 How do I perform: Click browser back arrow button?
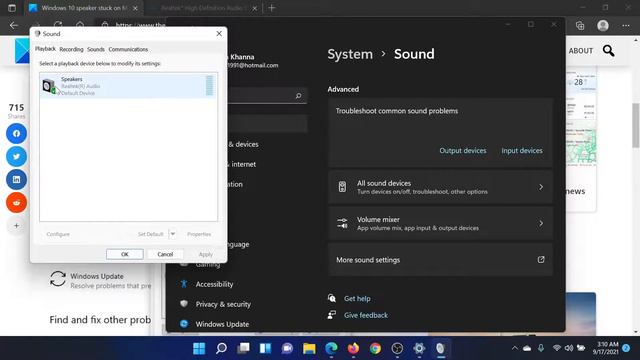[x=14, y=25]
